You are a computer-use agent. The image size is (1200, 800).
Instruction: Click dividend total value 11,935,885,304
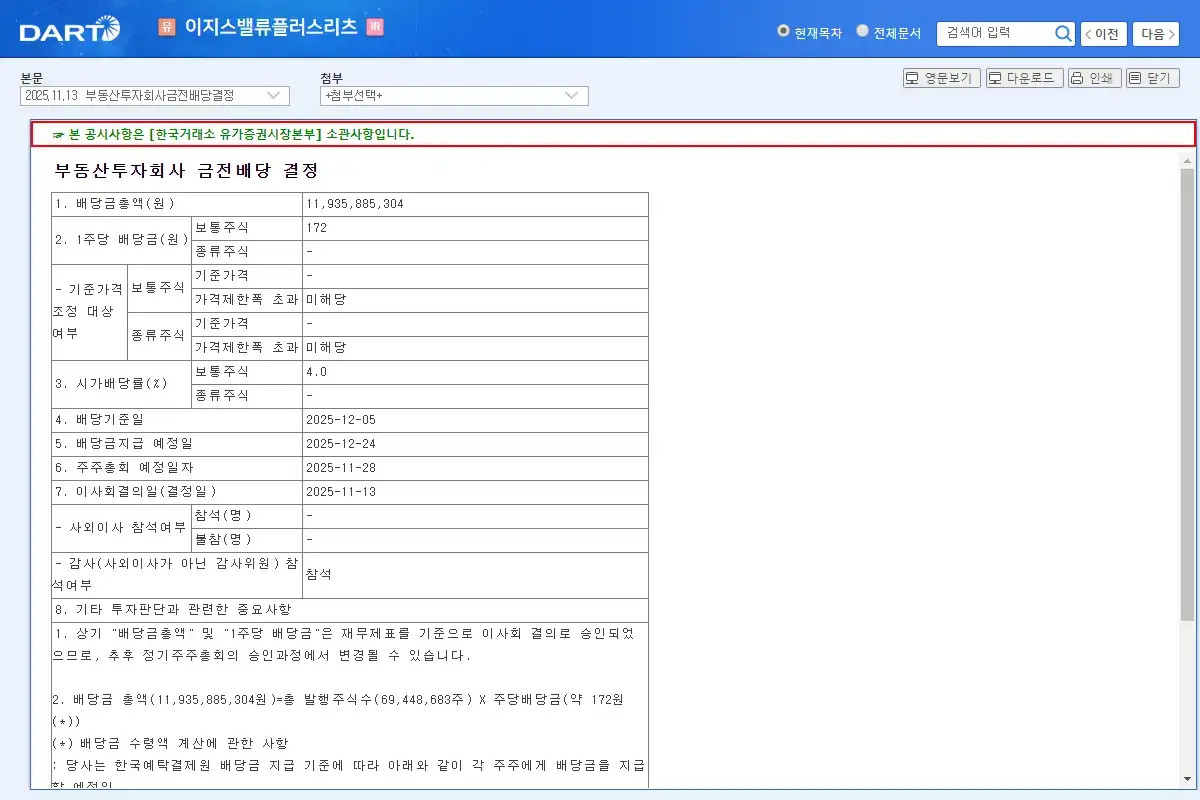click(x=355, y=204)
